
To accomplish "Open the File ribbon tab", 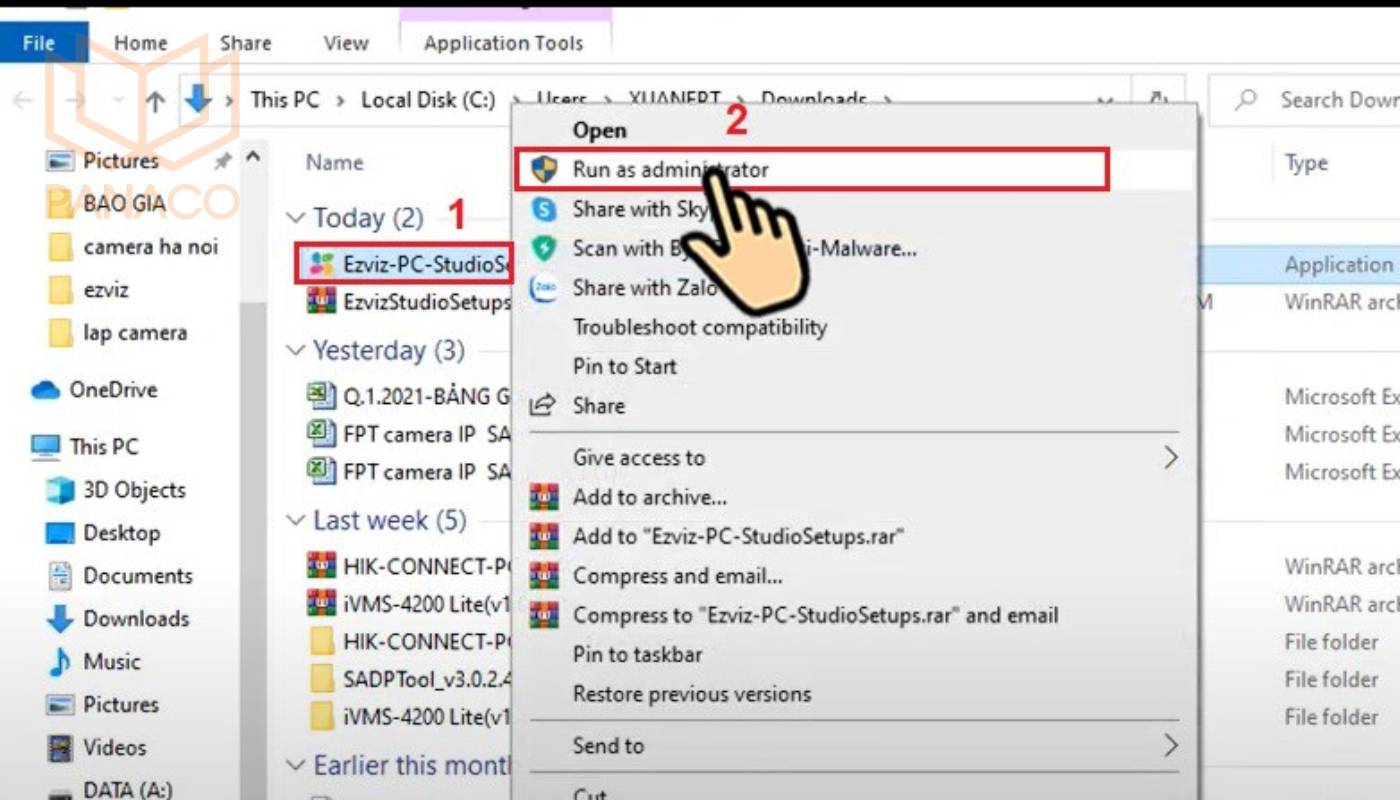I will (38, 43).
